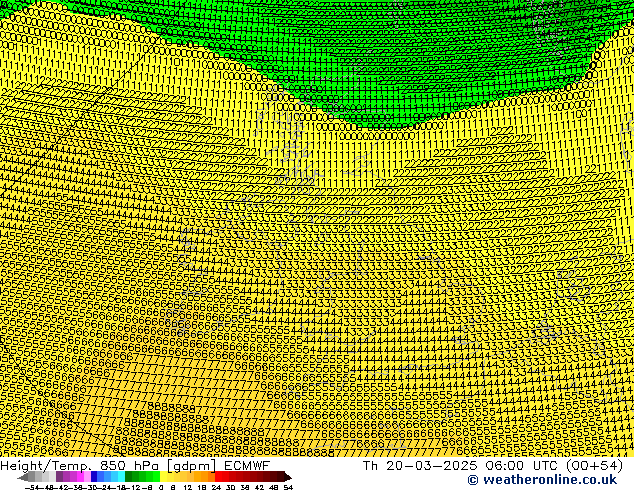Click the dark right arrow end of legend
This screenshot has height=490, width=634.
click(x=287, y=477)
